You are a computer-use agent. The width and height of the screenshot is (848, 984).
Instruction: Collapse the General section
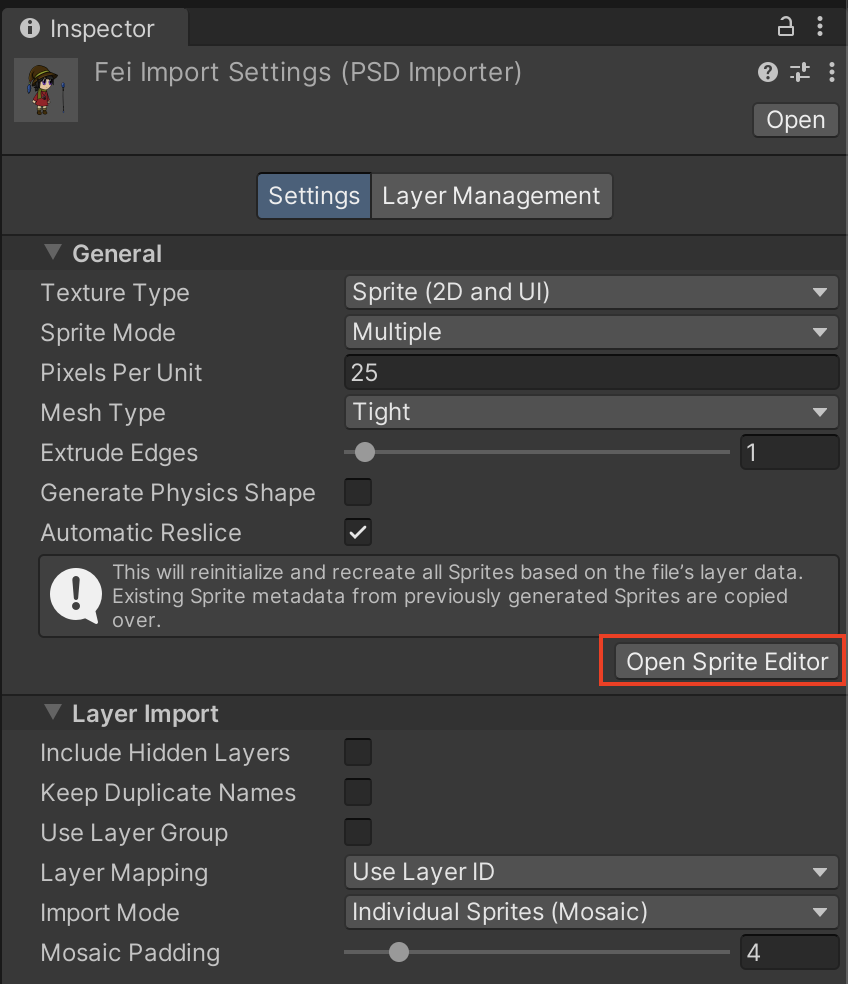(x=53, y=253)
